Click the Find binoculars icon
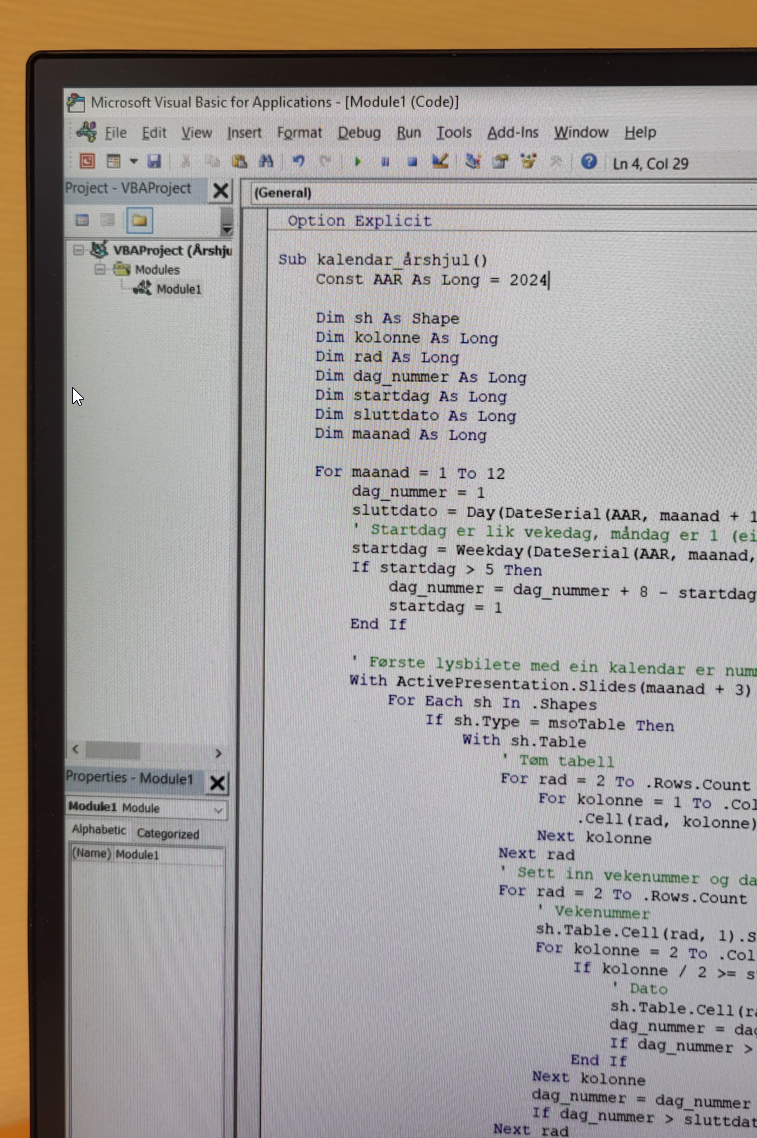Screen dimensions: 757x1138 (266, 162)
